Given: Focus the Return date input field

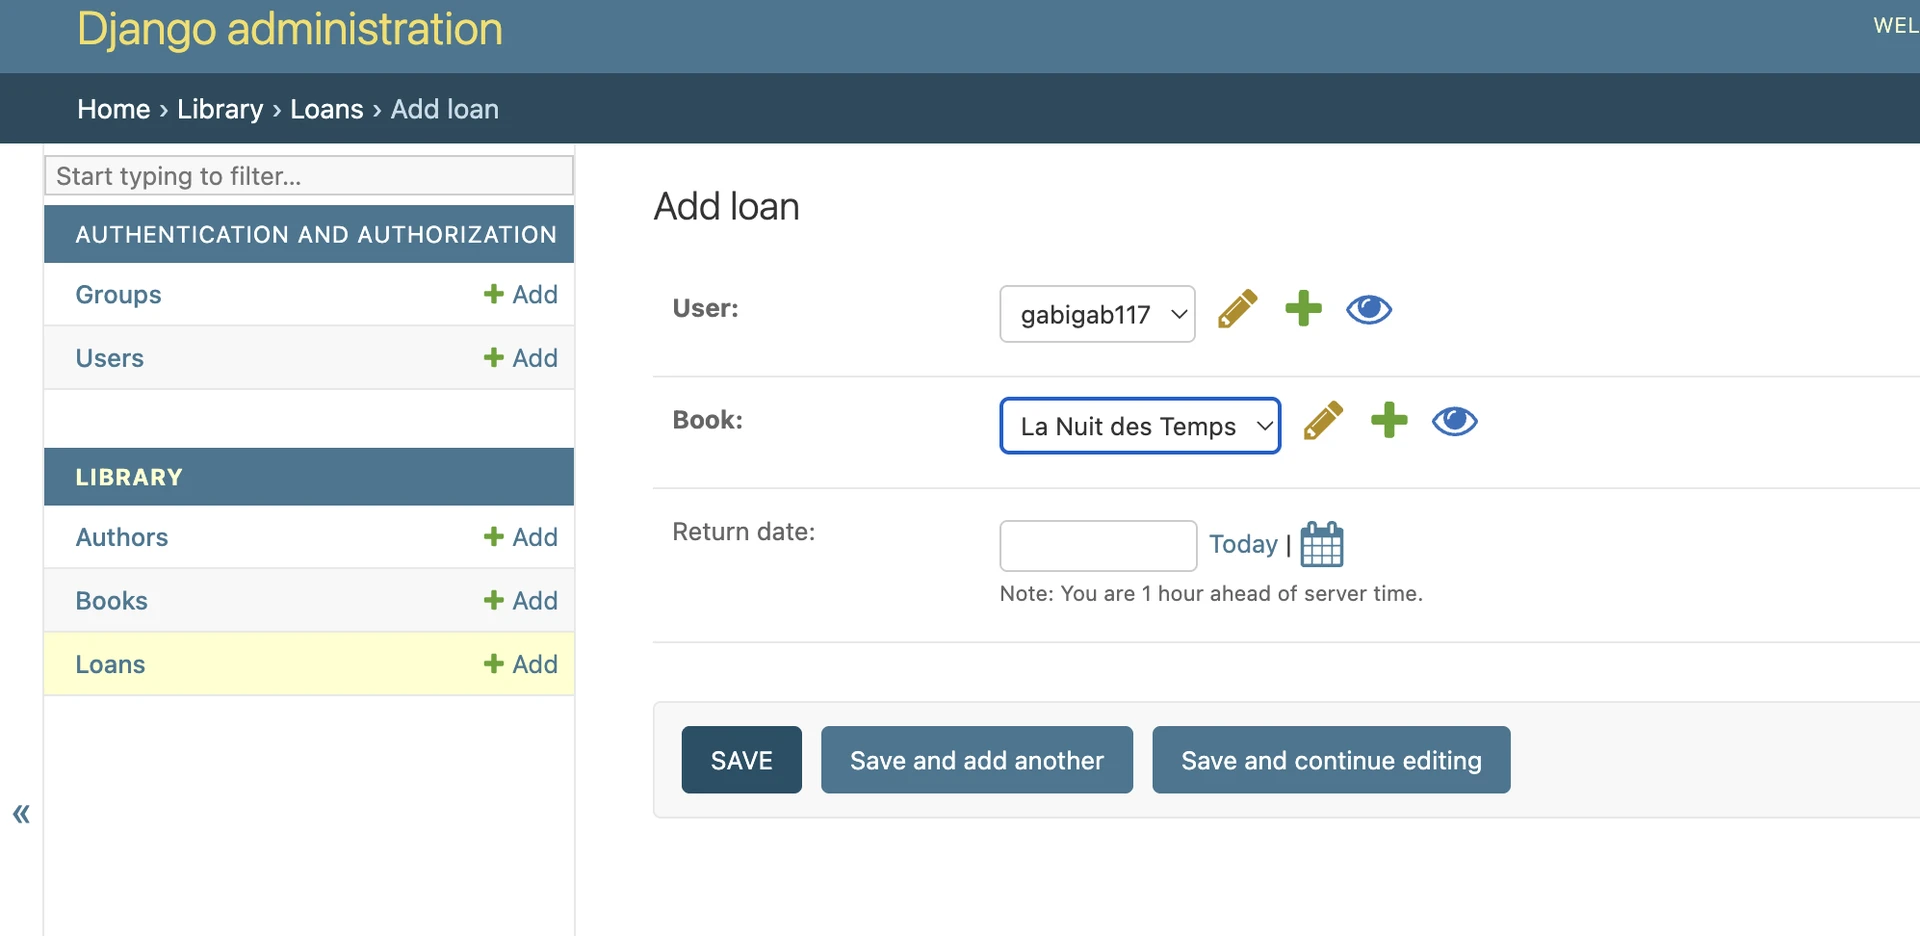Looking at the screenshot, I should (1098, 546).
